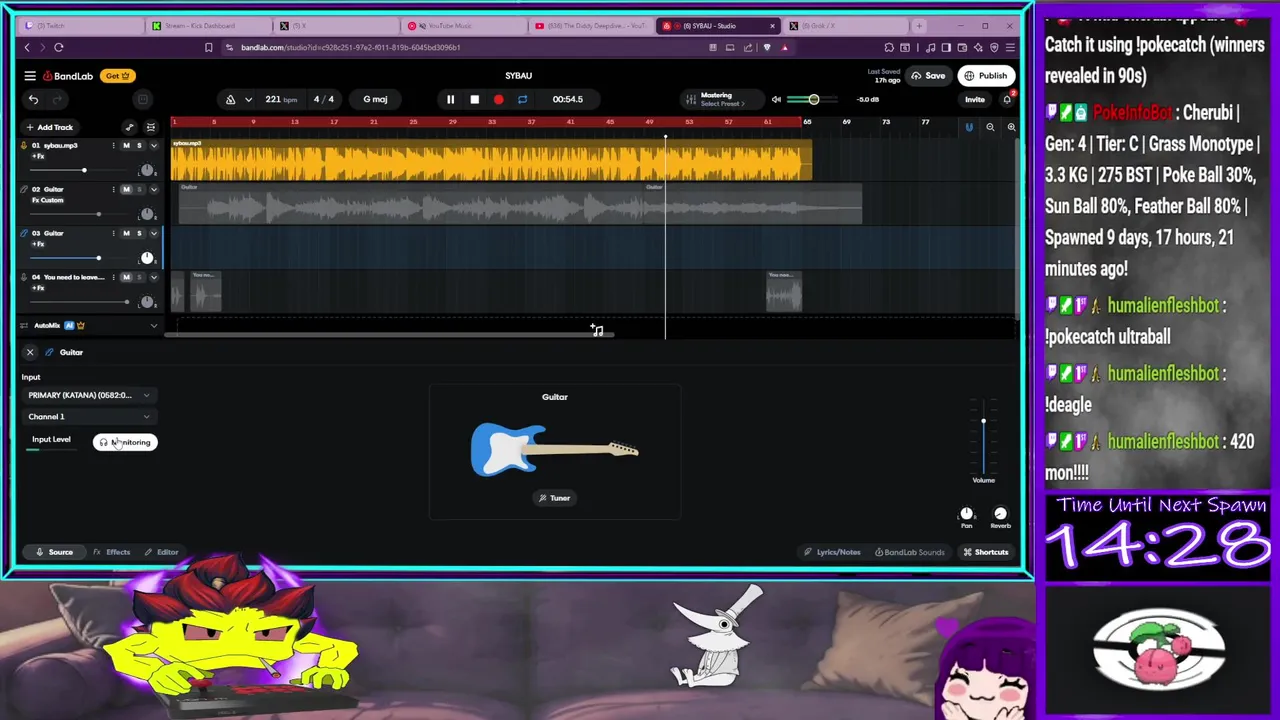
Task: Mute track 01 sybau.mp3
Action: (126, 146)
